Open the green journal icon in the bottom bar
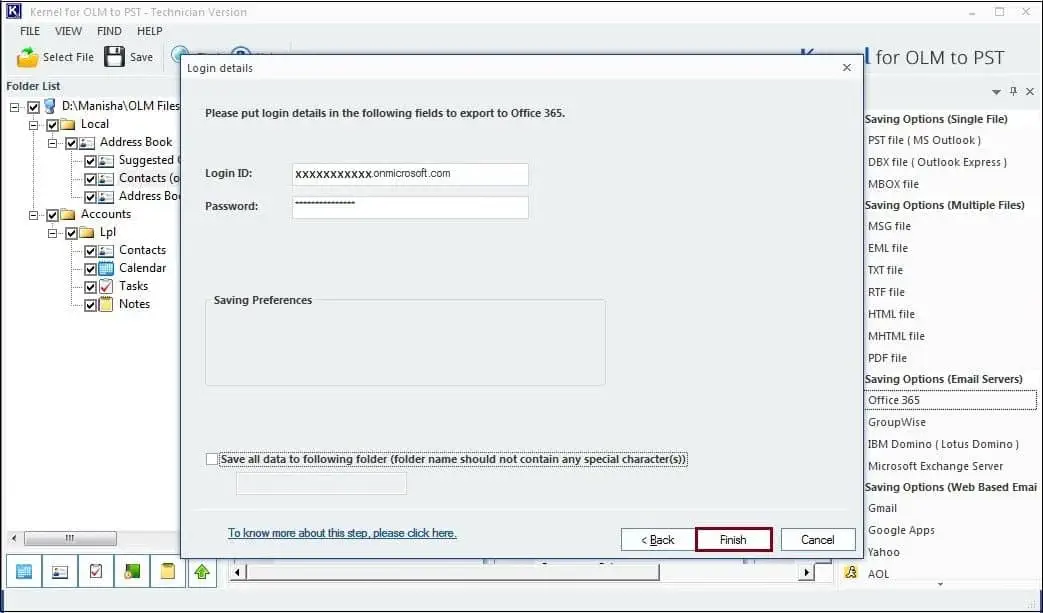 point(132,571)
